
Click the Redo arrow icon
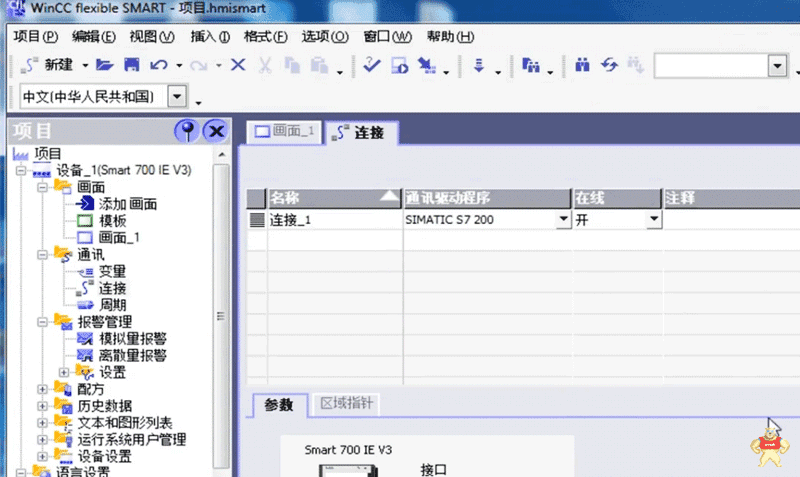coord(198,65)
